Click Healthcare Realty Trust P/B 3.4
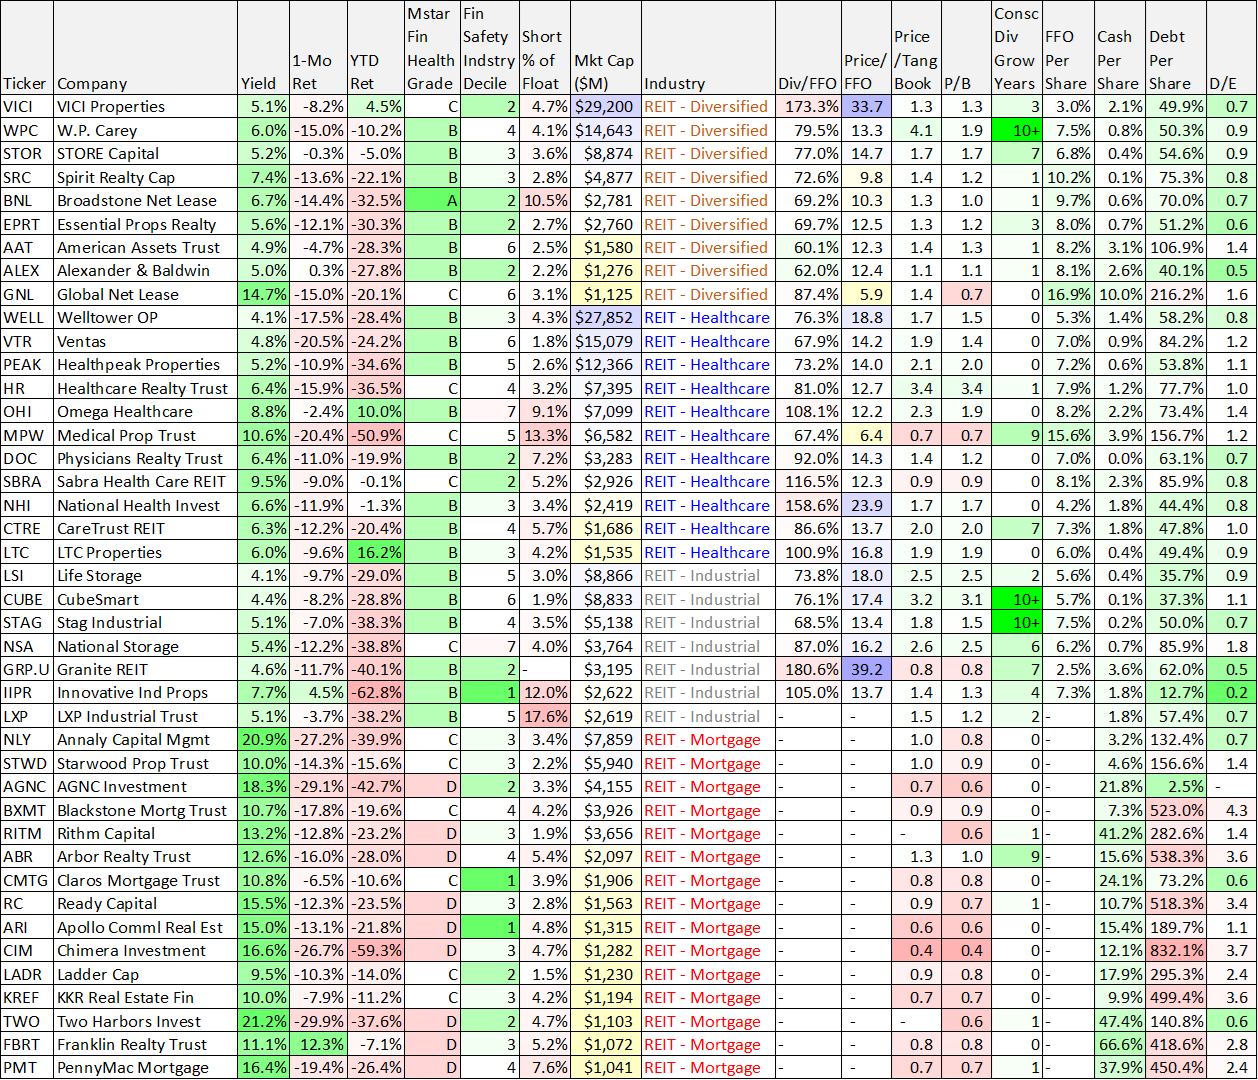1258x1080 pixels. pos(966,389)
